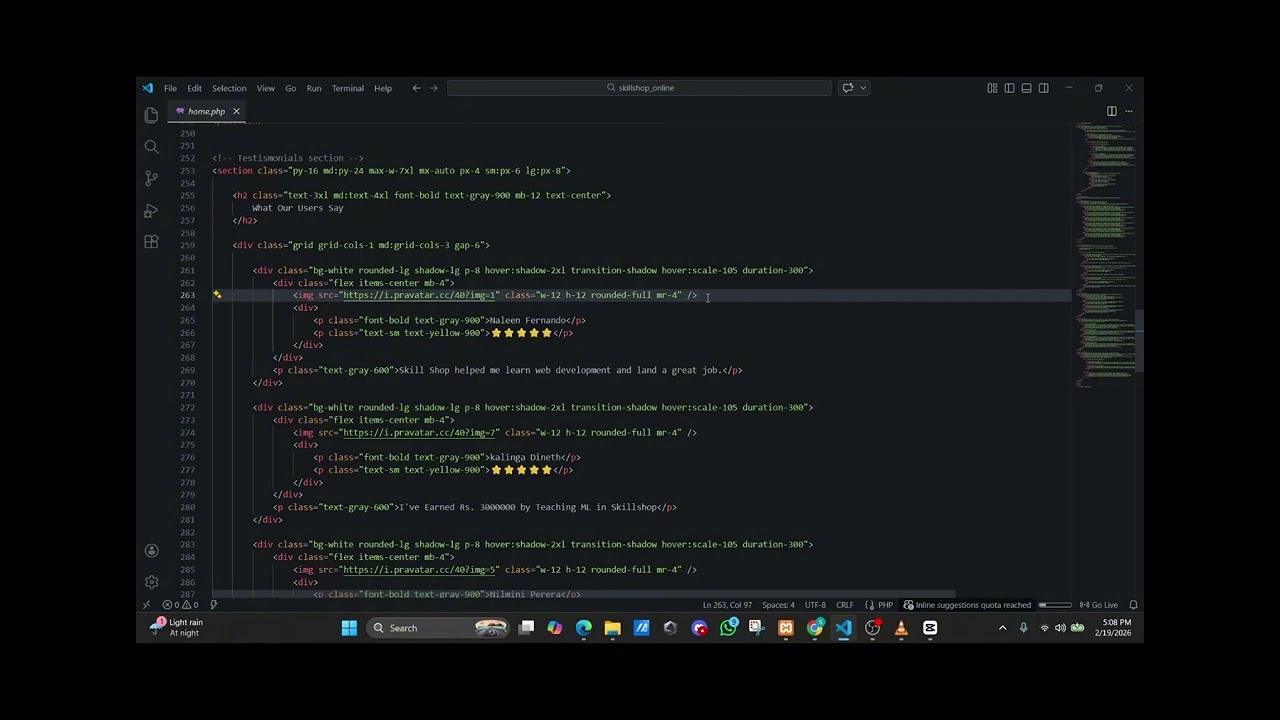Click the 'Naleen Fernando' text on line 265
Viewport: 1280px width, 720px height.
[x=527, y=320]
